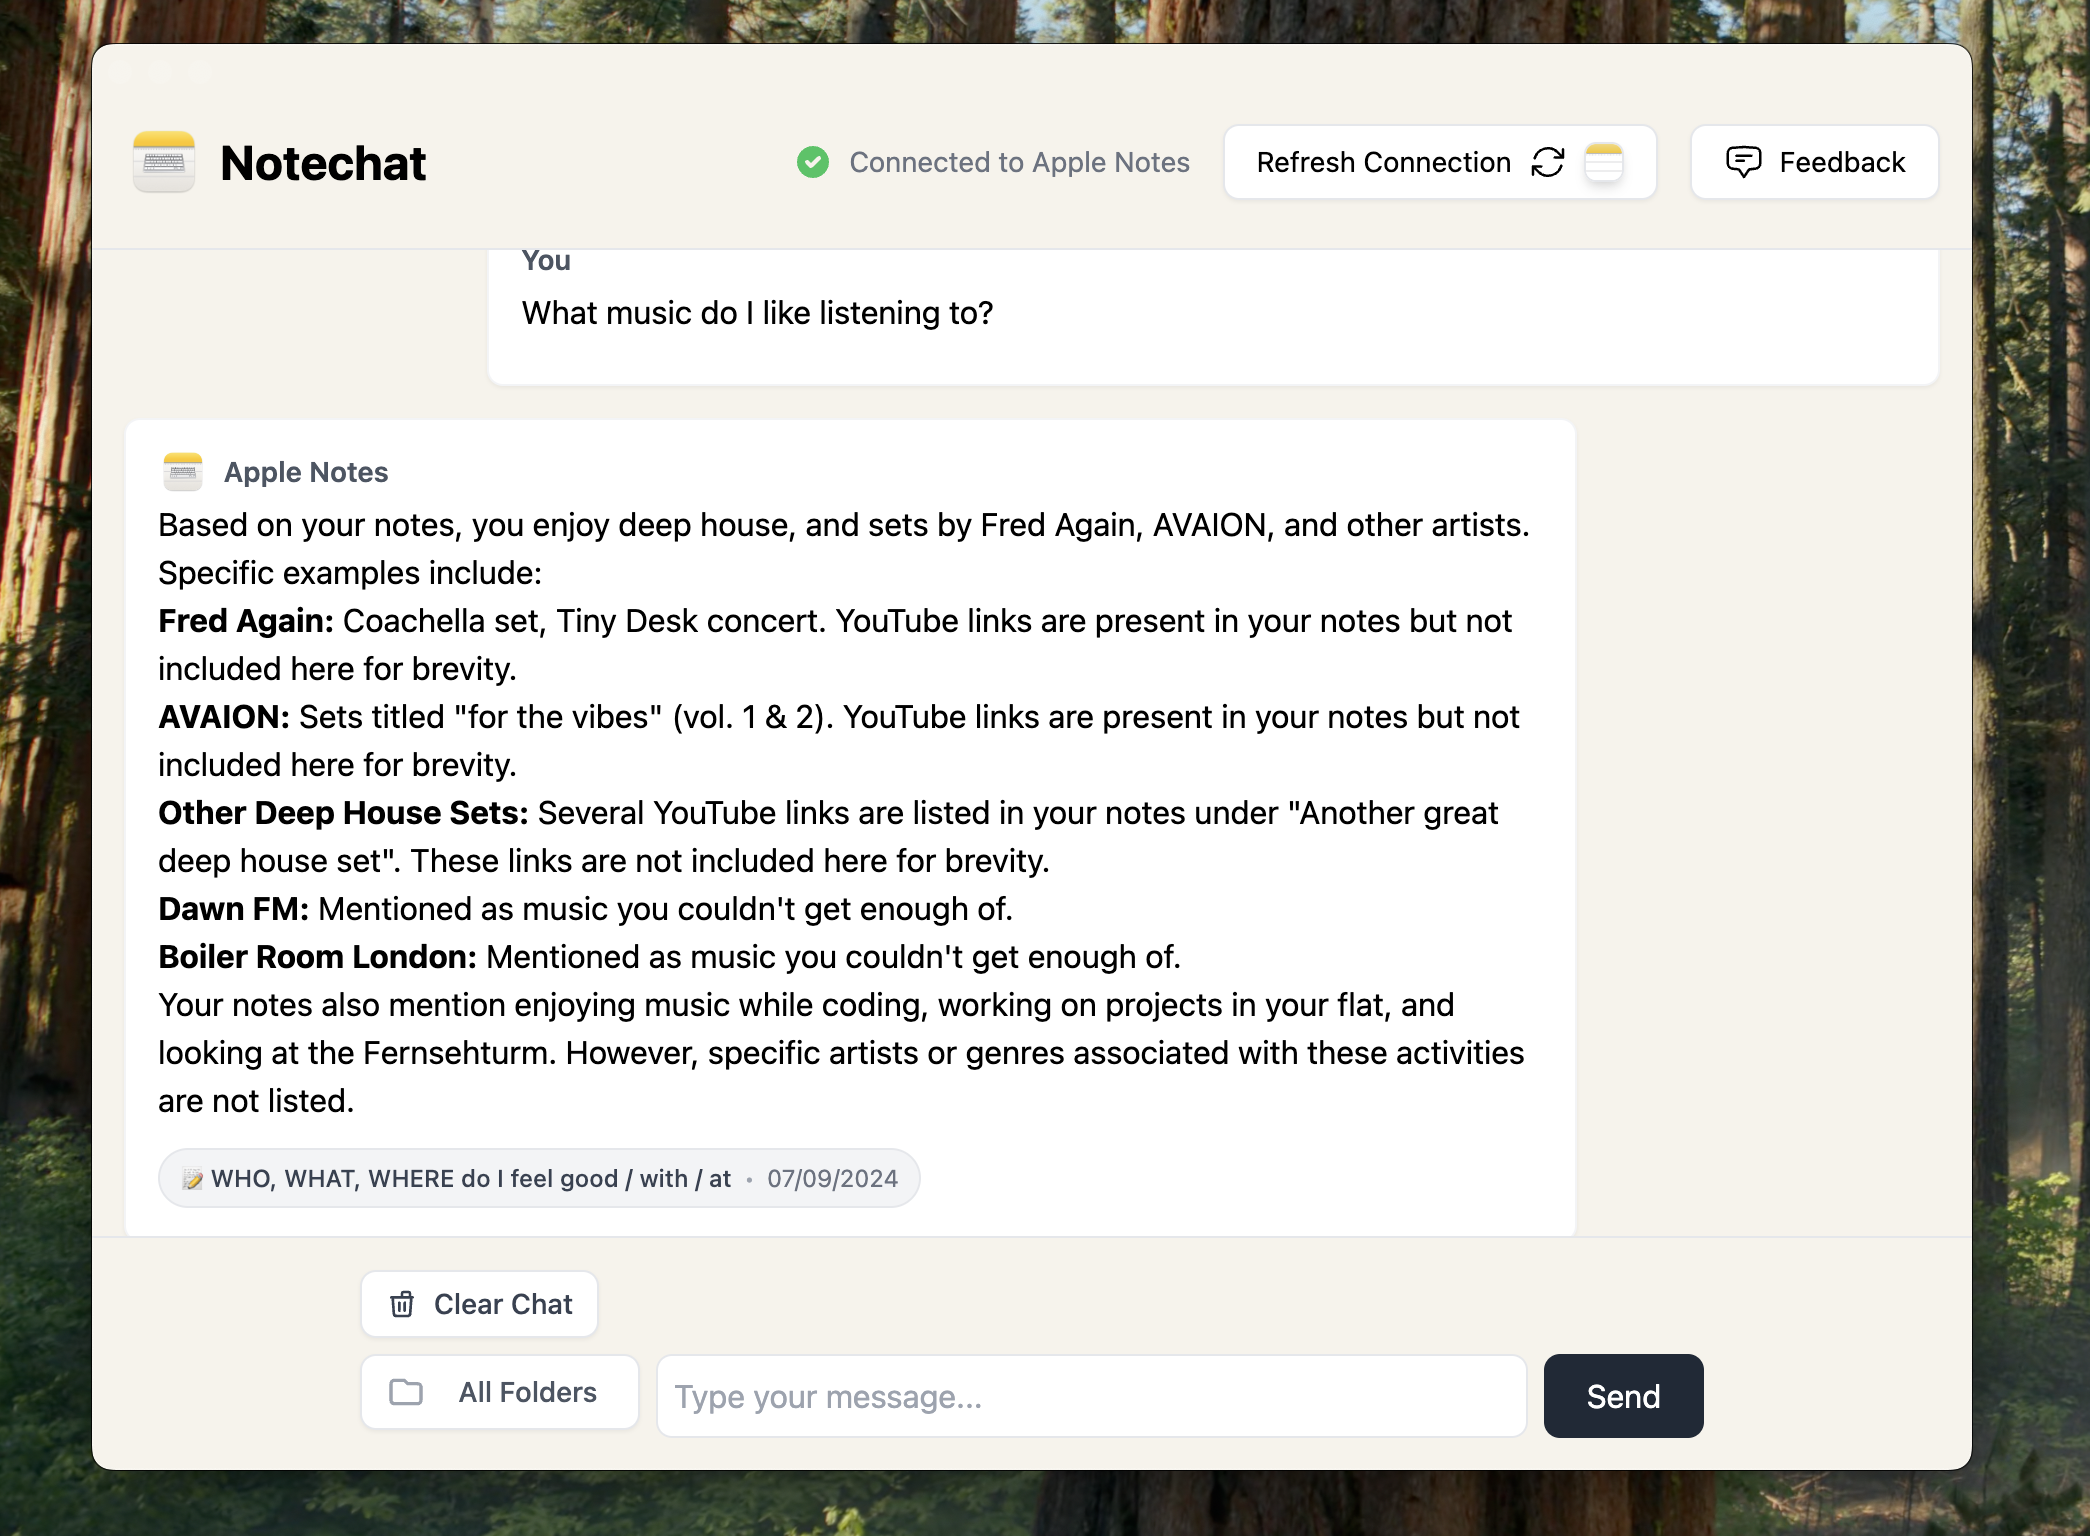Image resolution: width=2090 pixels, height=1536 pixels.
Task: Click Refresh Connection
Action: 1385,162
